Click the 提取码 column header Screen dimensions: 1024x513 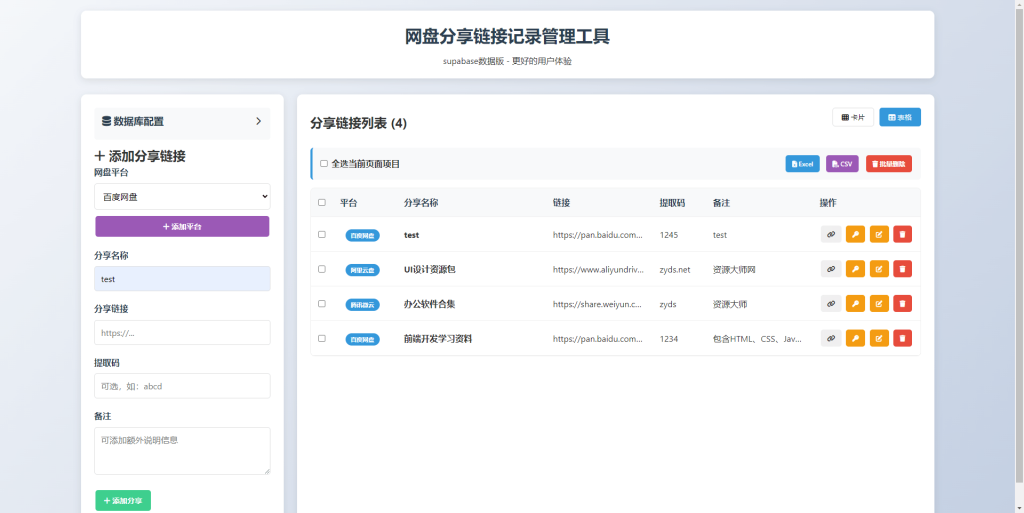[672, 203]
